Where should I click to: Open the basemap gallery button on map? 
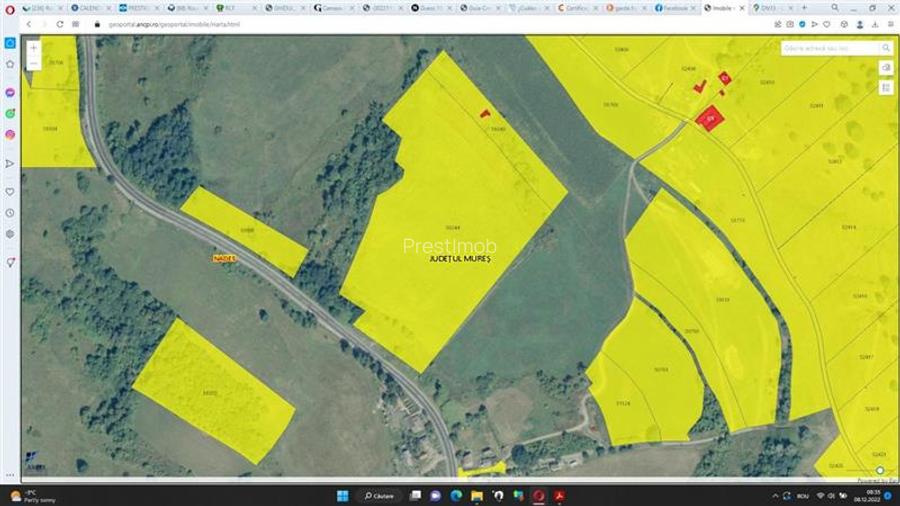point(886,68)
